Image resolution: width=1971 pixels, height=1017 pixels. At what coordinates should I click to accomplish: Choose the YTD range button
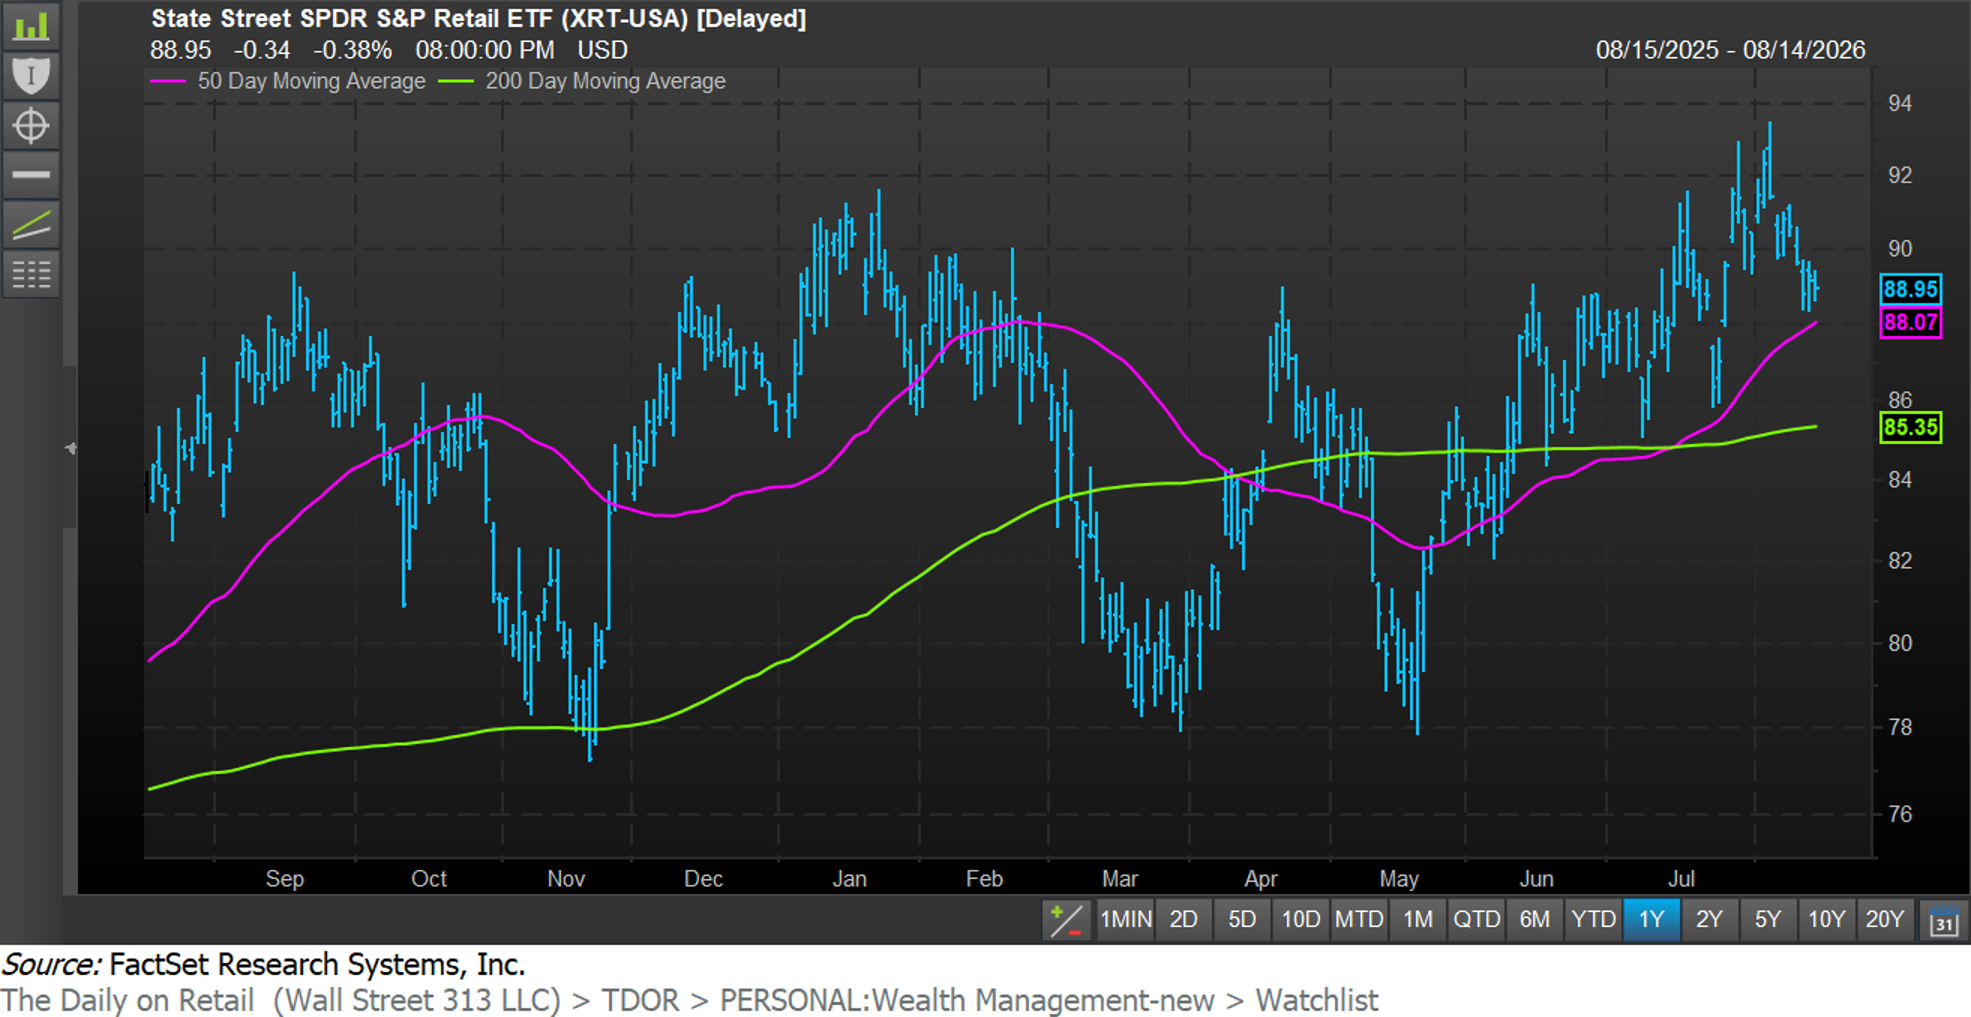(x=1593, y=919)
